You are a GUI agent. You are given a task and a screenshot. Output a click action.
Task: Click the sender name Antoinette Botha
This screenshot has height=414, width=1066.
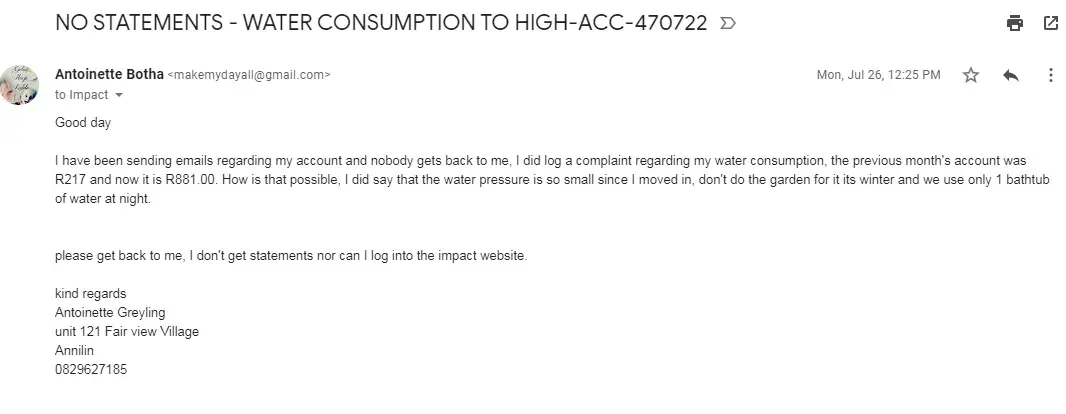click(x=109, y=74)
